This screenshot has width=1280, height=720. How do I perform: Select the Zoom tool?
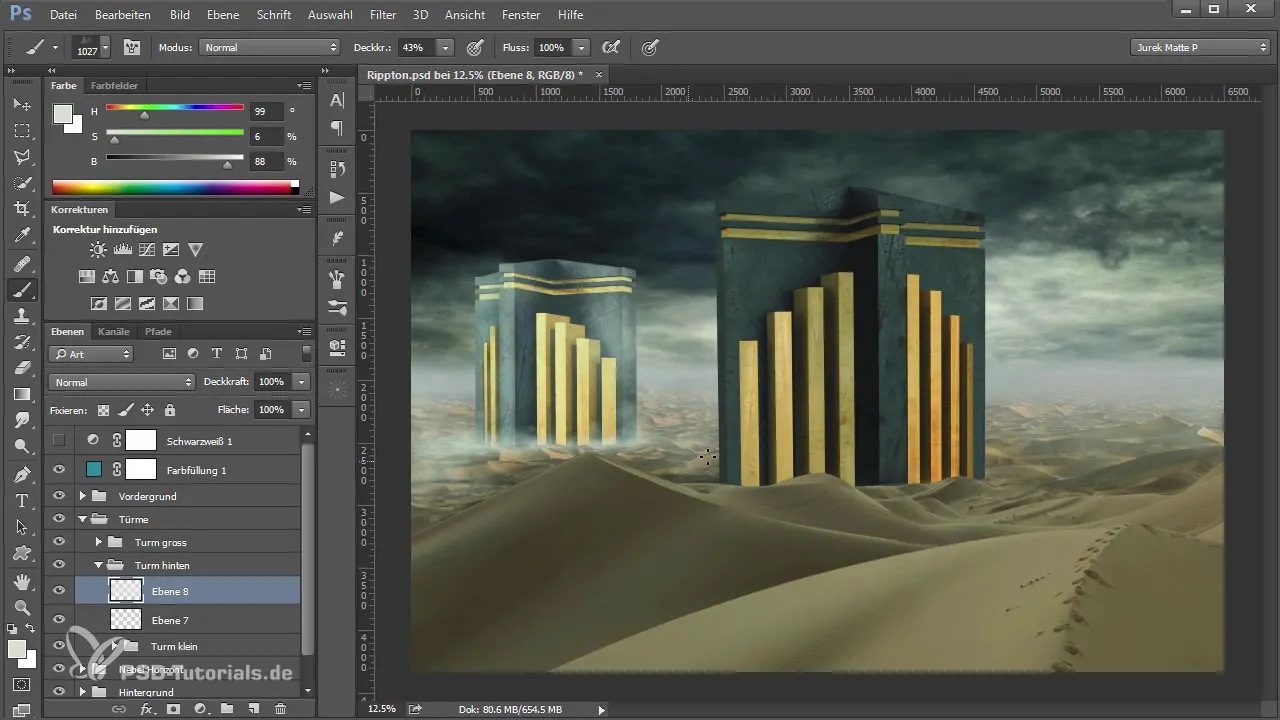point(22,607)
